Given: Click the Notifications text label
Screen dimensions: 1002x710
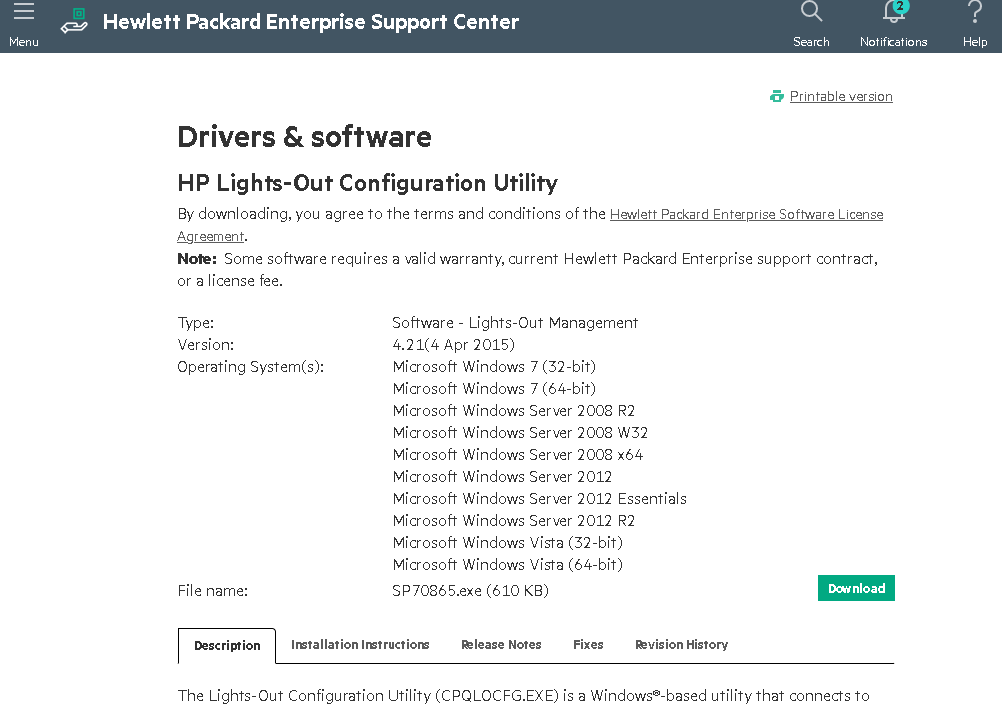Looking at the screenshot, I should [x=893, y=42].
